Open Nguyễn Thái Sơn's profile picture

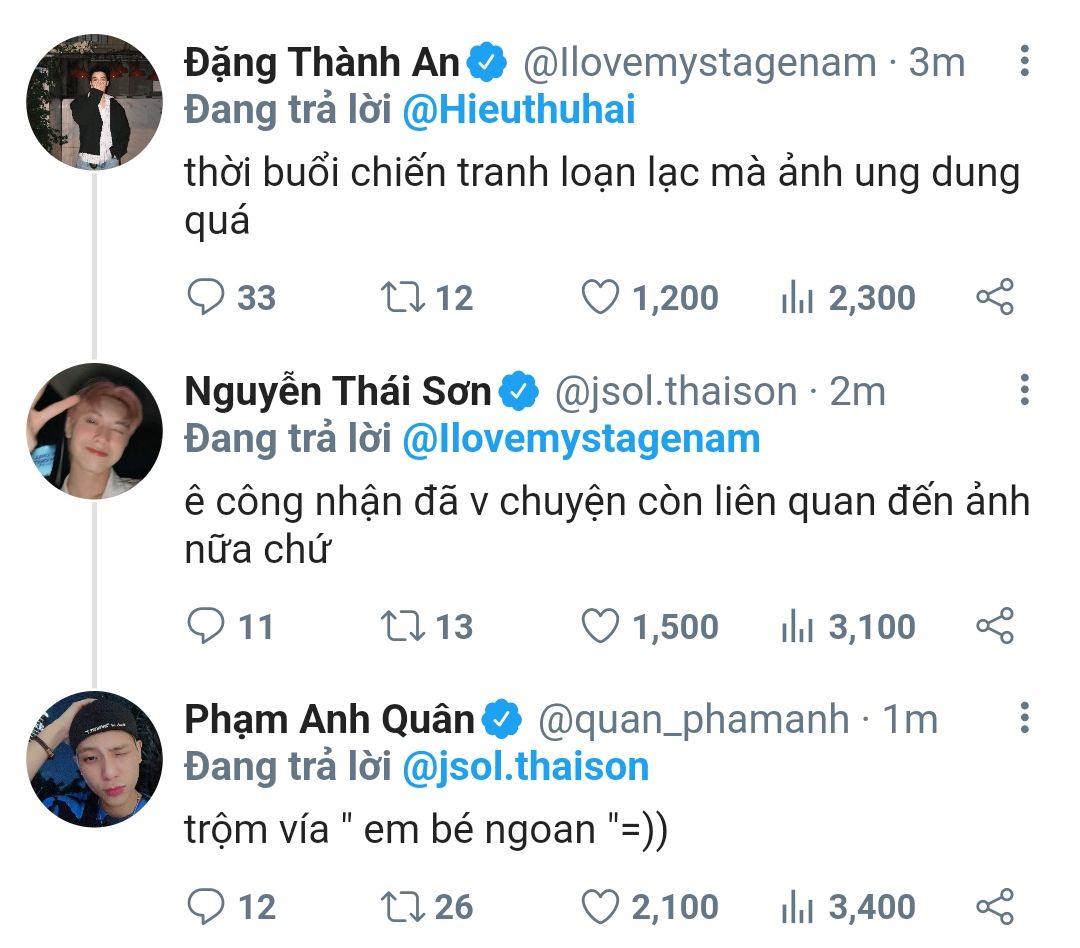pyautogui.click(x=94, y=430)
